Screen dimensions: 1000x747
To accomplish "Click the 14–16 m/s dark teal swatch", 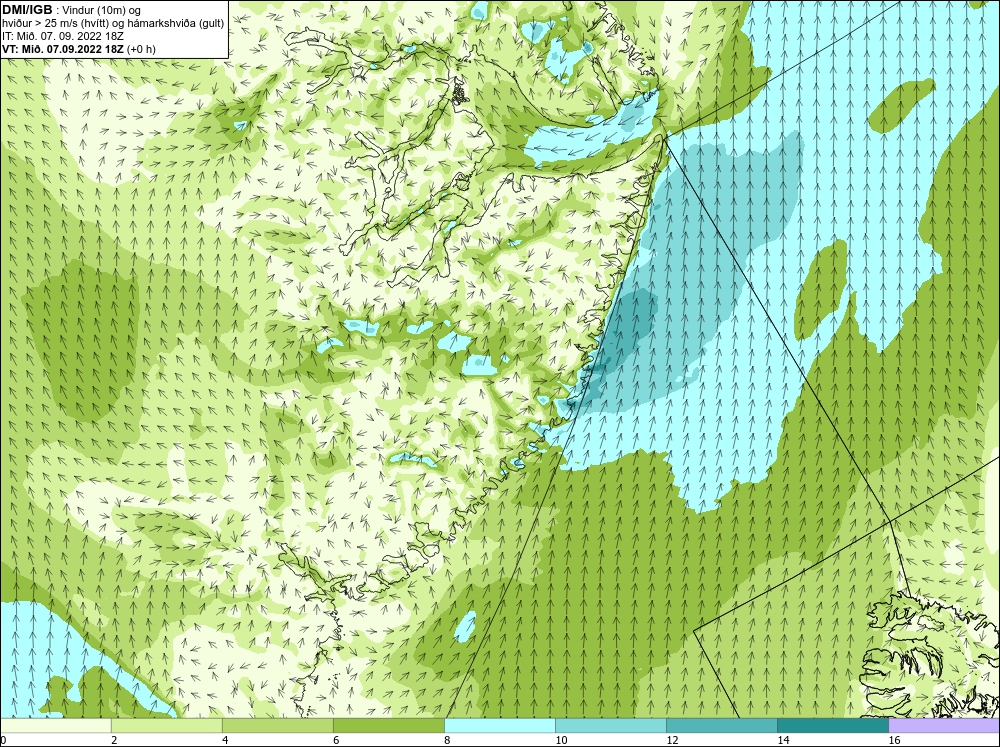I will [833, 725].
